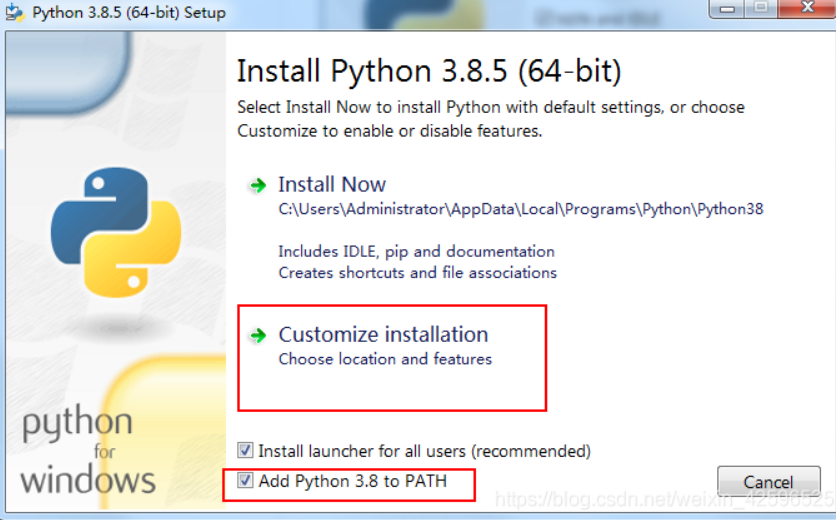Click the green arrow beside Customize installation
This screenshot has width=836, height=520.
(258, 335)
